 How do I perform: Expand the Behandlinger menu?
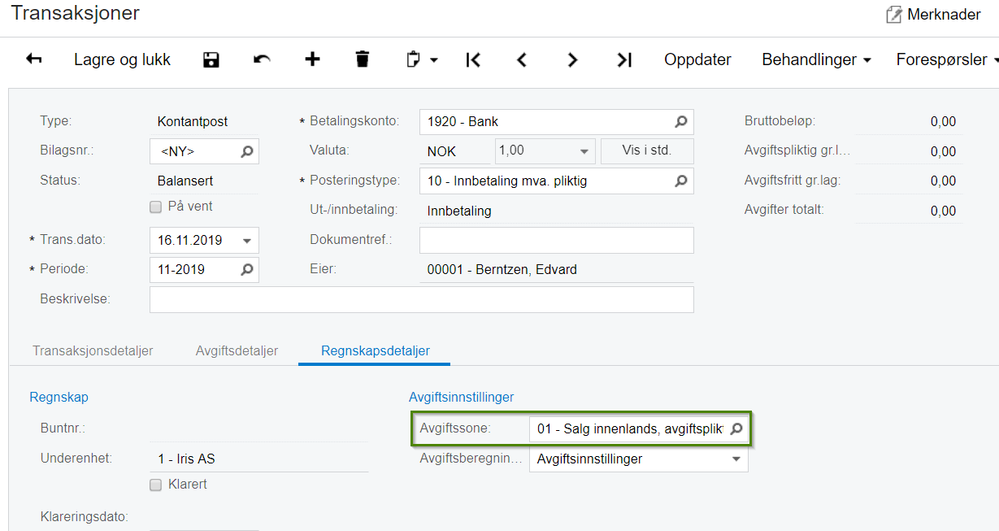(816, 60)
